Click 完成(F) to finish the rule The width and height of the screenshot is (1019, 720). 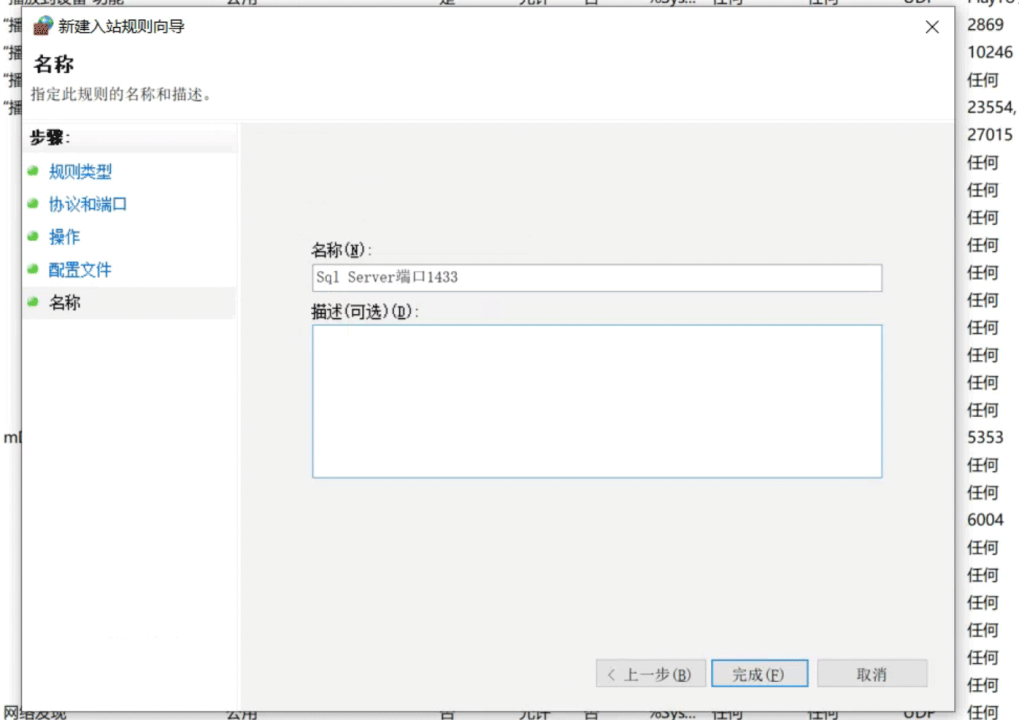click(x=760, y=674)
